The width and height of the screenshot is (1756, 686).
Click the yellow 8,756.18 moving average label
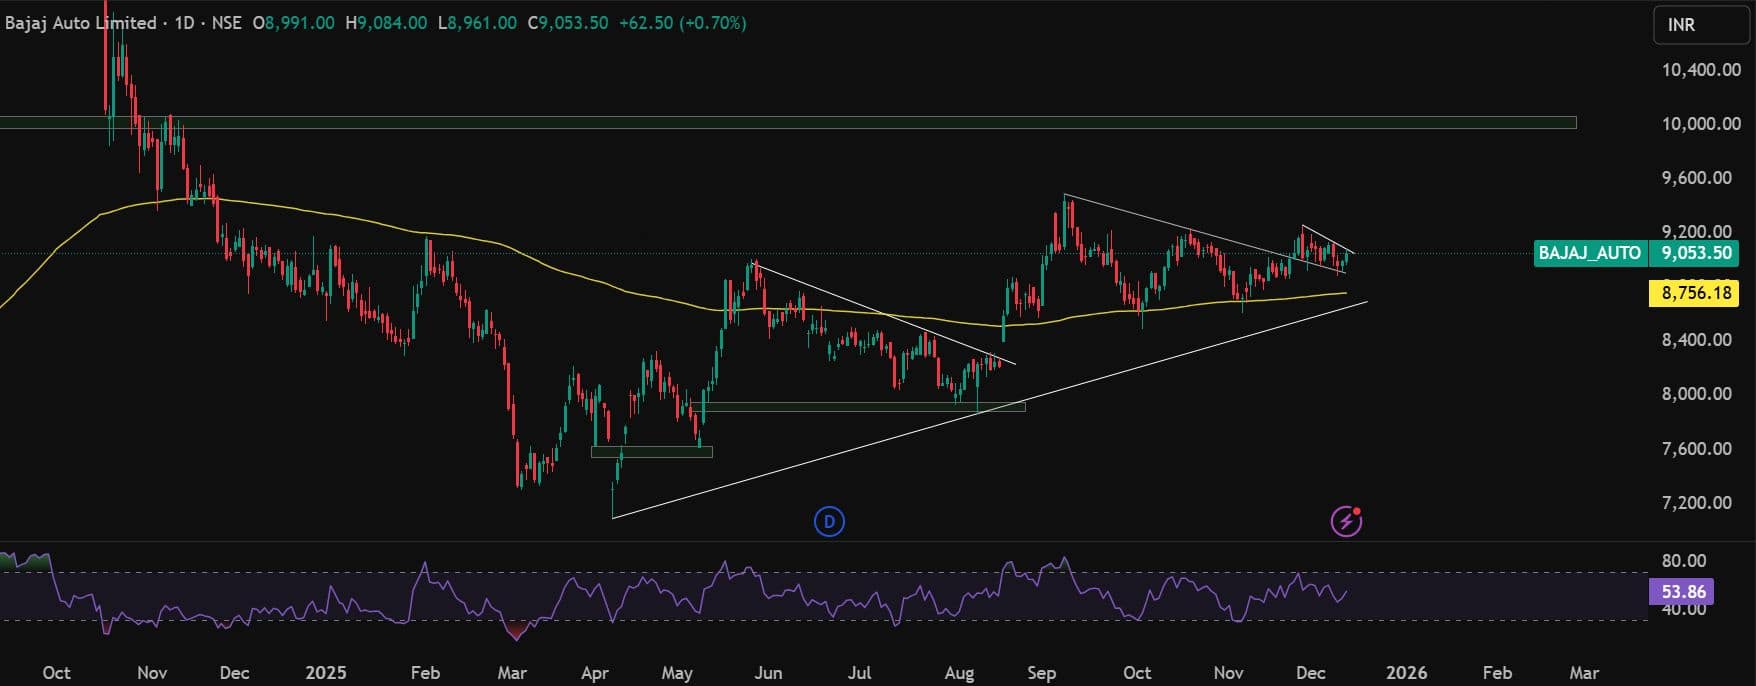point(1696,293)
